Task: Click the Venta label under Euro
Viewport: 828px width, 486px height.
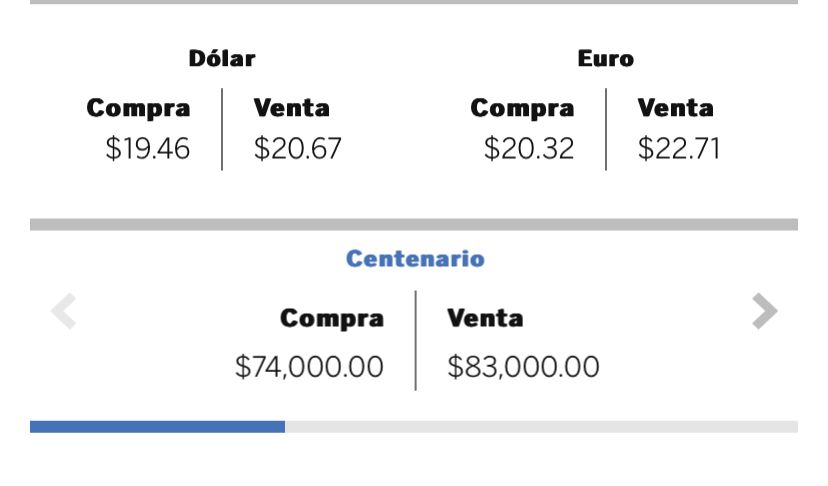Action: (675, 108)
